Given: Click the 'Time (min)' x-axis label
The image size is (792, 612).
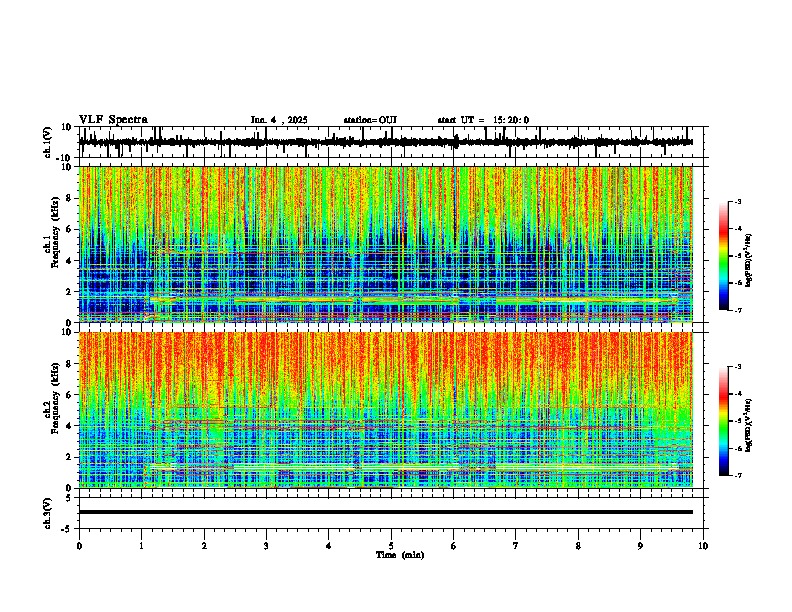Looking at the screenshot, I should (400, 555).
